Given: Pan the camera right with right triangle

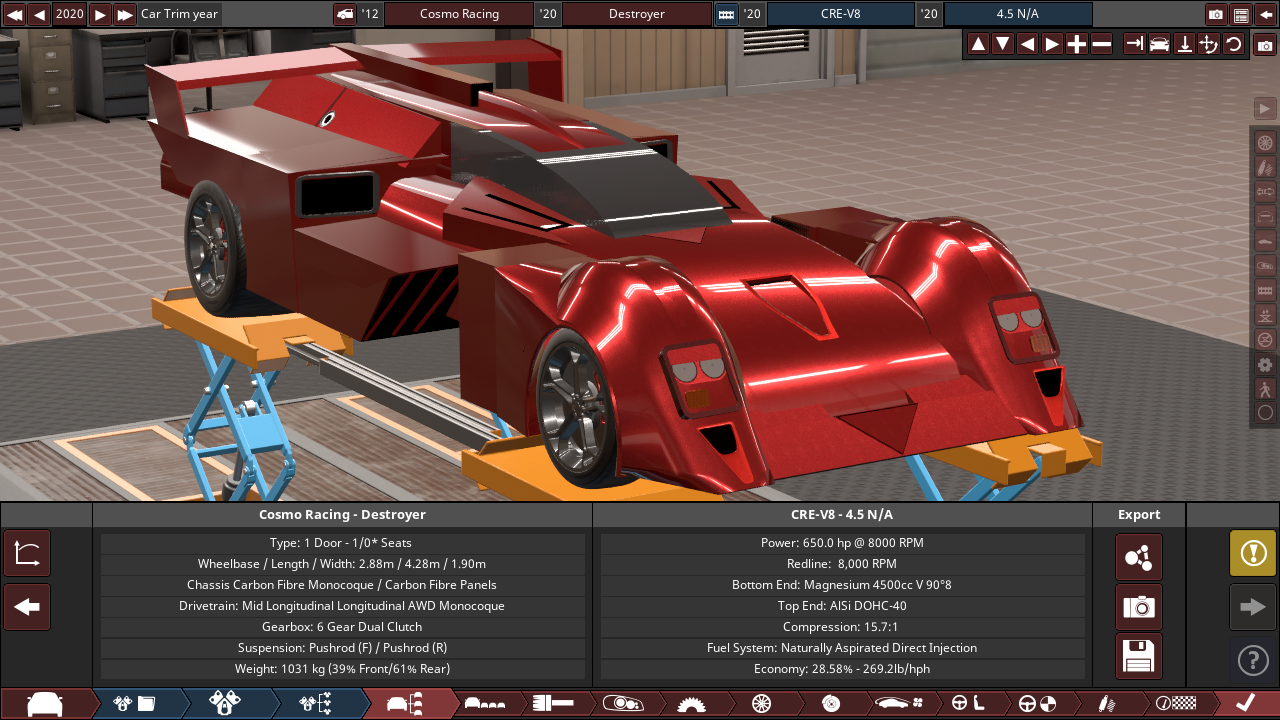Looking at the screenshot, I should [x=1052, y=44].
